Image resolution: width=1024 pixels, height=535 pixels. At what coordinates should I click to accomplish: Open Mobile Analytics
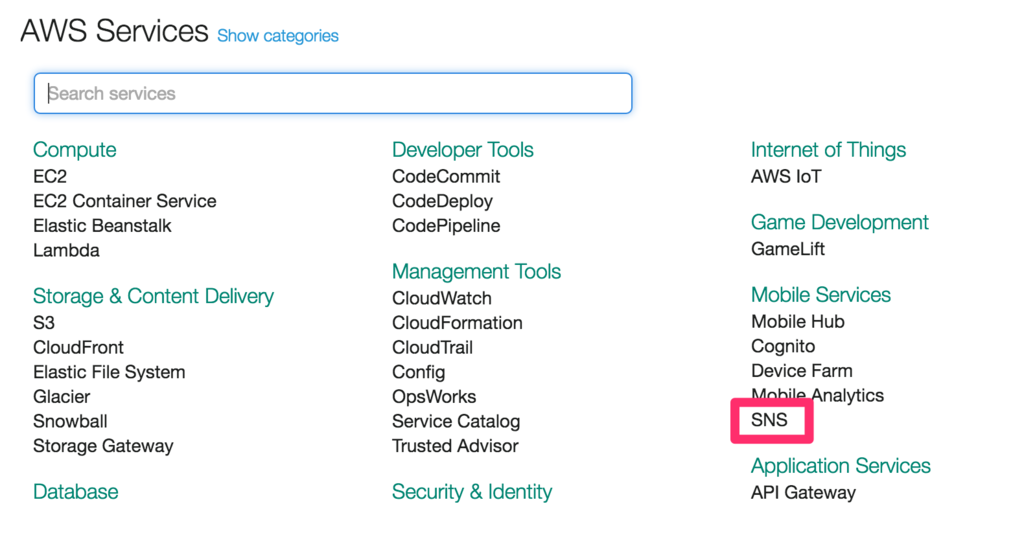click(818, 396)
